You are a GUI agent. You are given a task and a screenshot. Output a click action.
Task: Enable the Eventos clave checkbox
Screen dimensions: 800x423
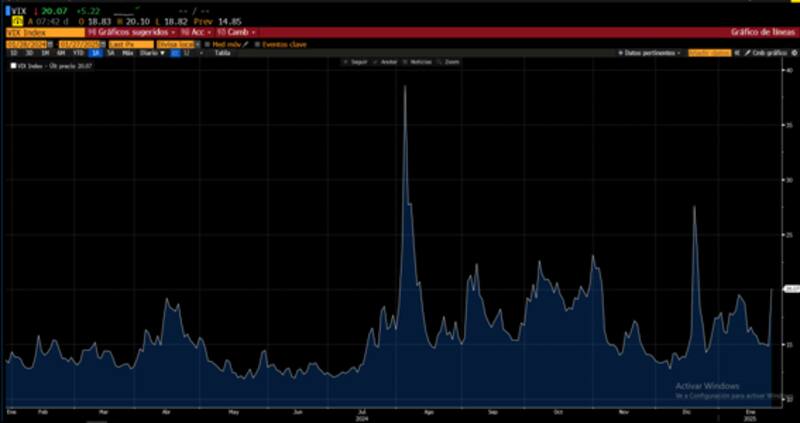coord(256,44)
